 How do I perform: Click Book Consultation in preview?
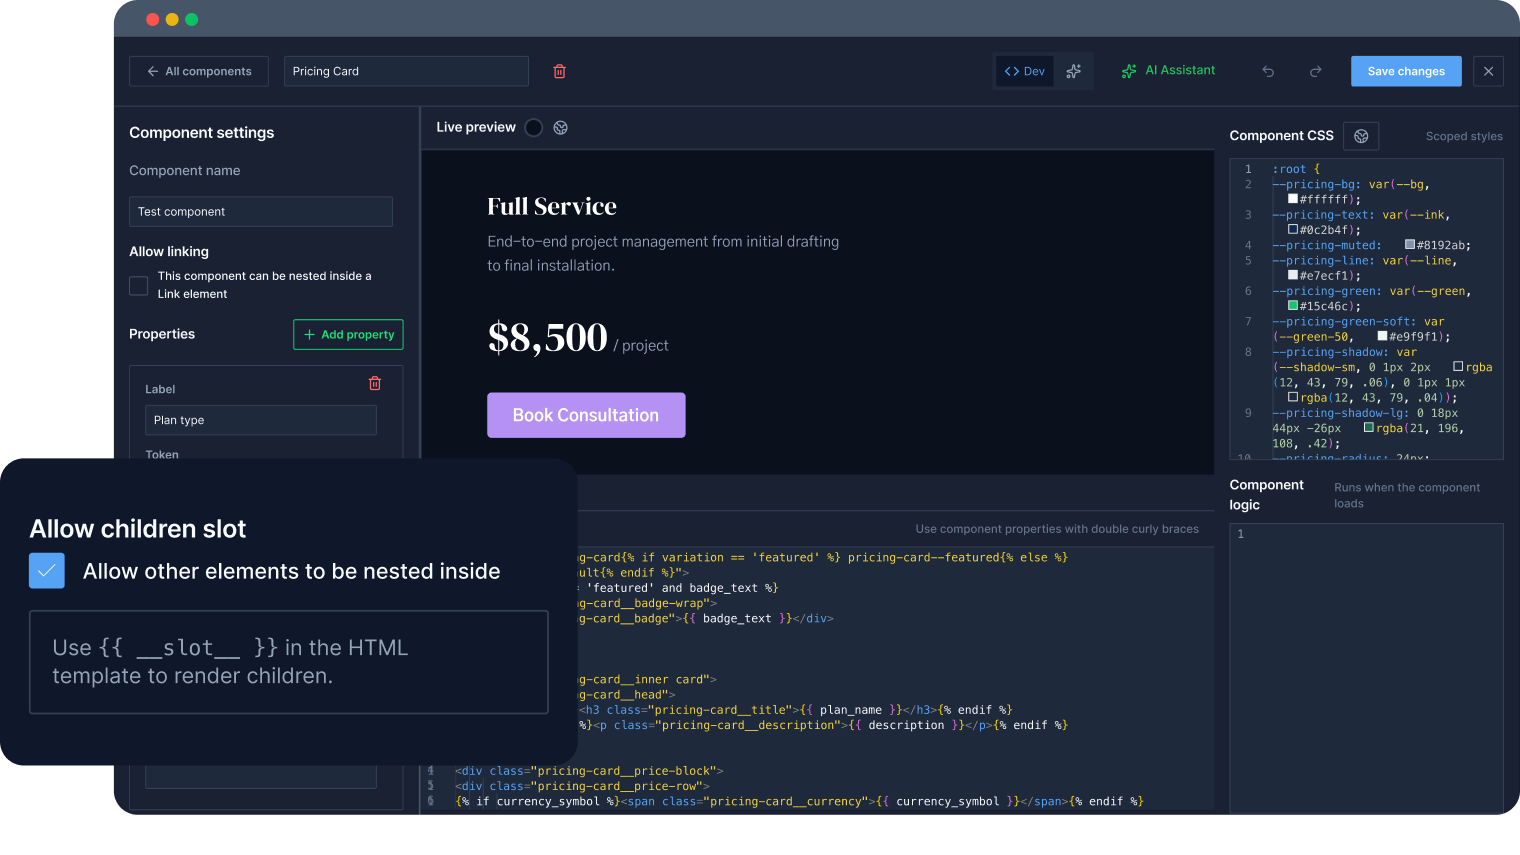click(586, 415)
